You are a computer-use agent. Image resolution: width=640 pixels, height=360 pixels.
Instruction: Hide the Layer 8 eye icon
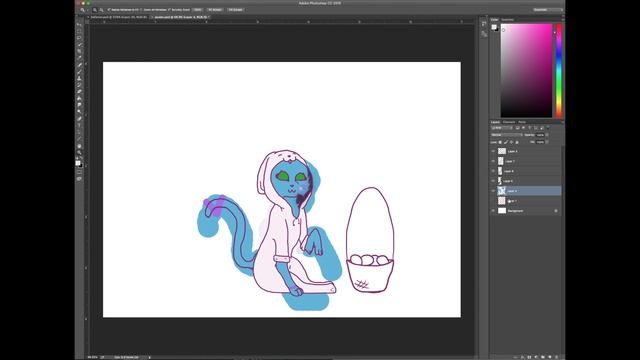click(493, 151)
